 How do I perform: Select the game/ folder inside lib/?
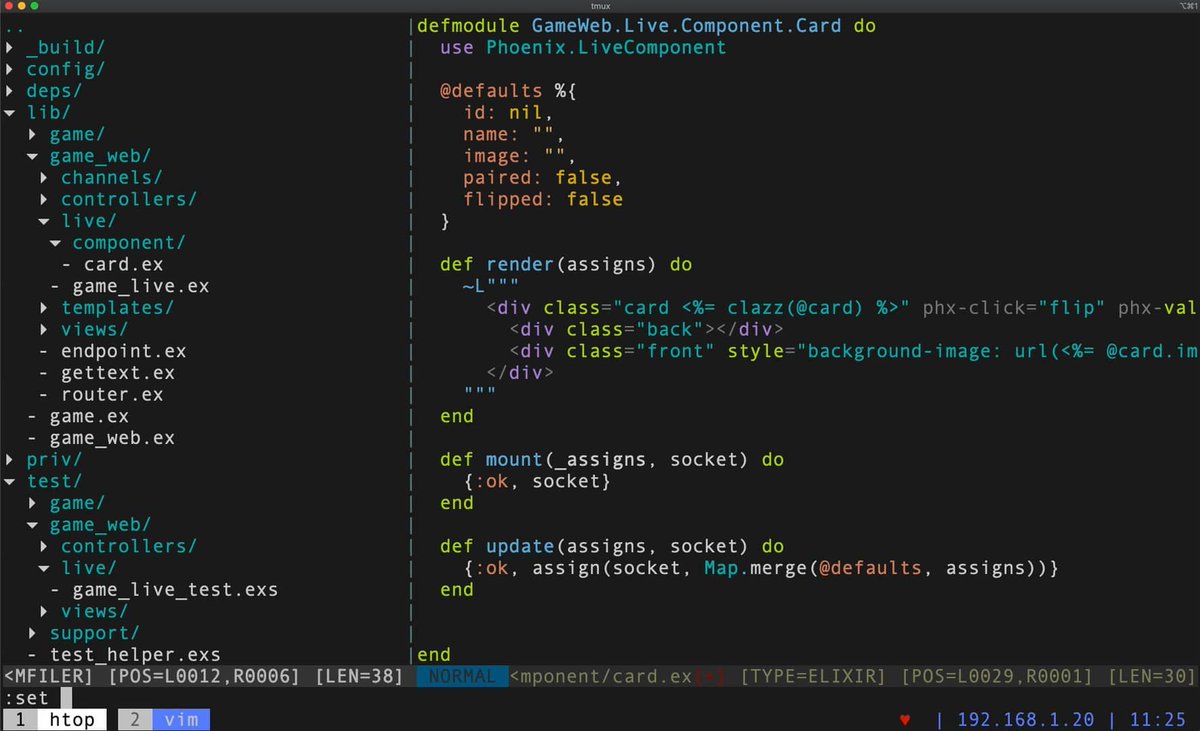(x=77, y=135)
